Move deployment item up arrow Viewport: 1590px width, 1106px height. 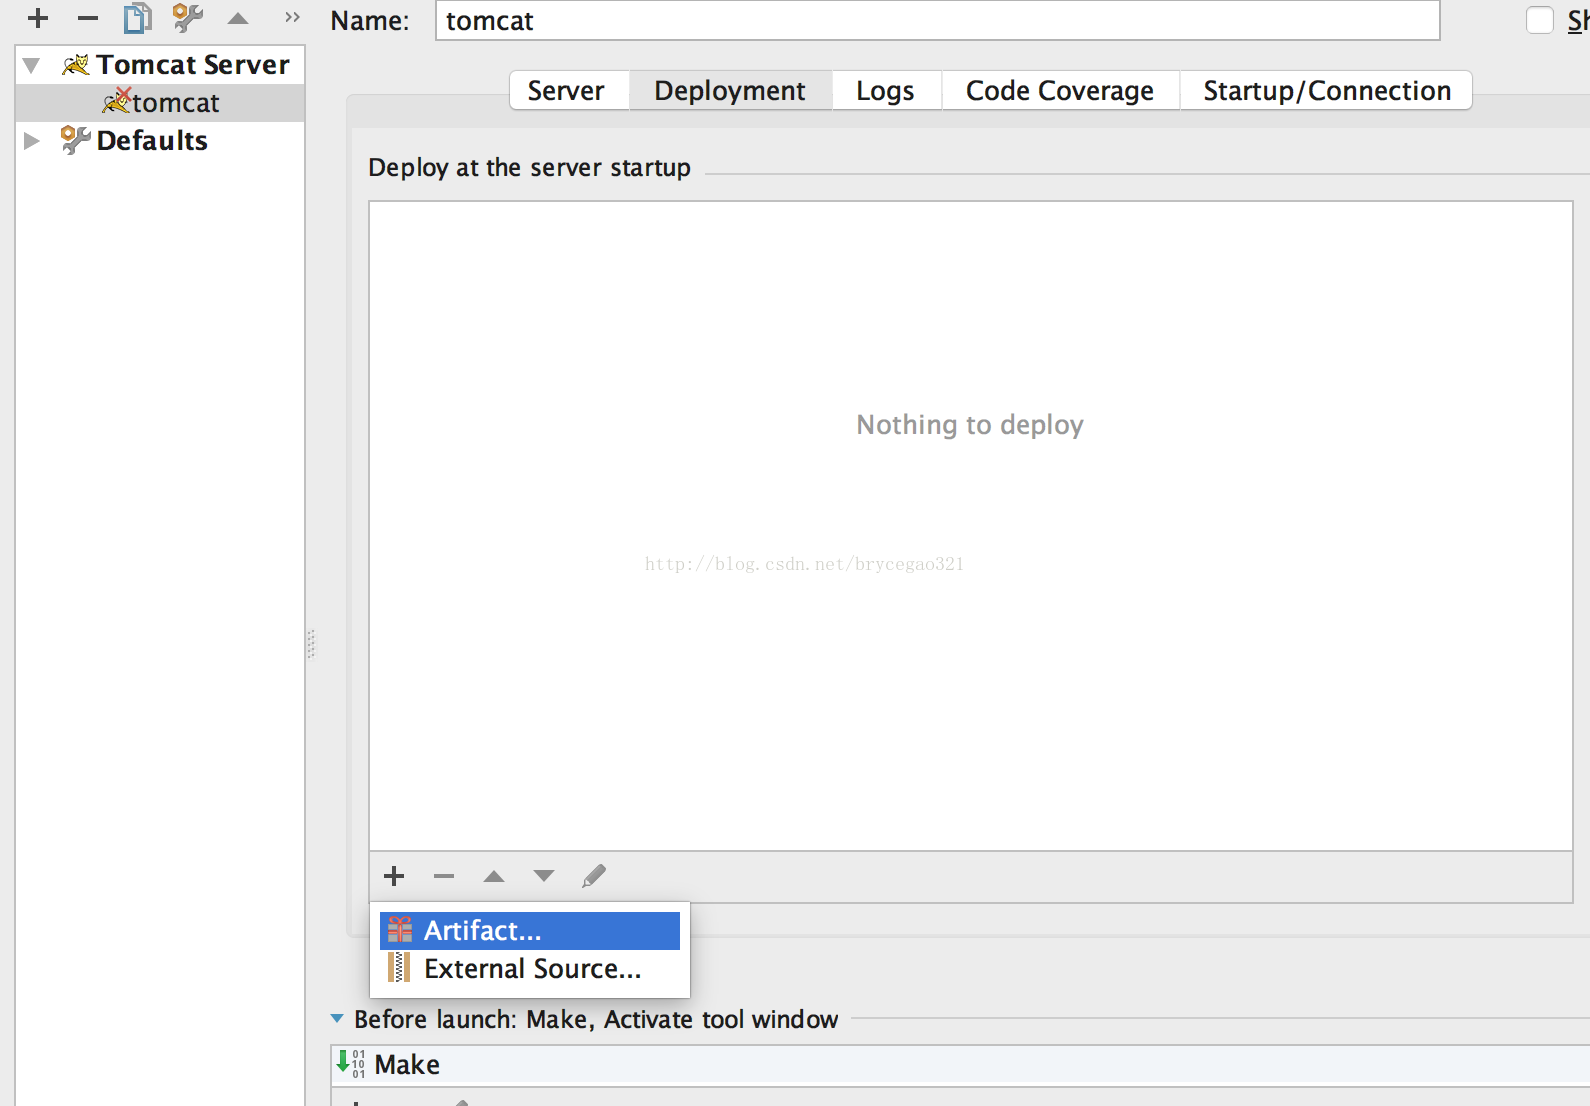click(494, 876)
